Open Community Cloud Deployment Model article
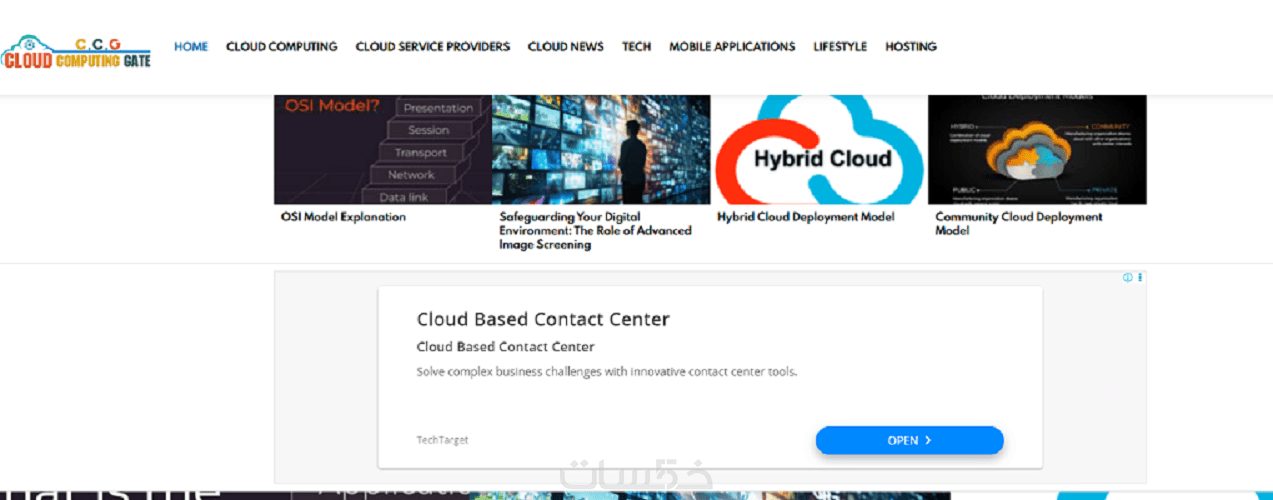Image resolution: width=1273 pixels, height=500 pixels. (x=1019, y=223)
